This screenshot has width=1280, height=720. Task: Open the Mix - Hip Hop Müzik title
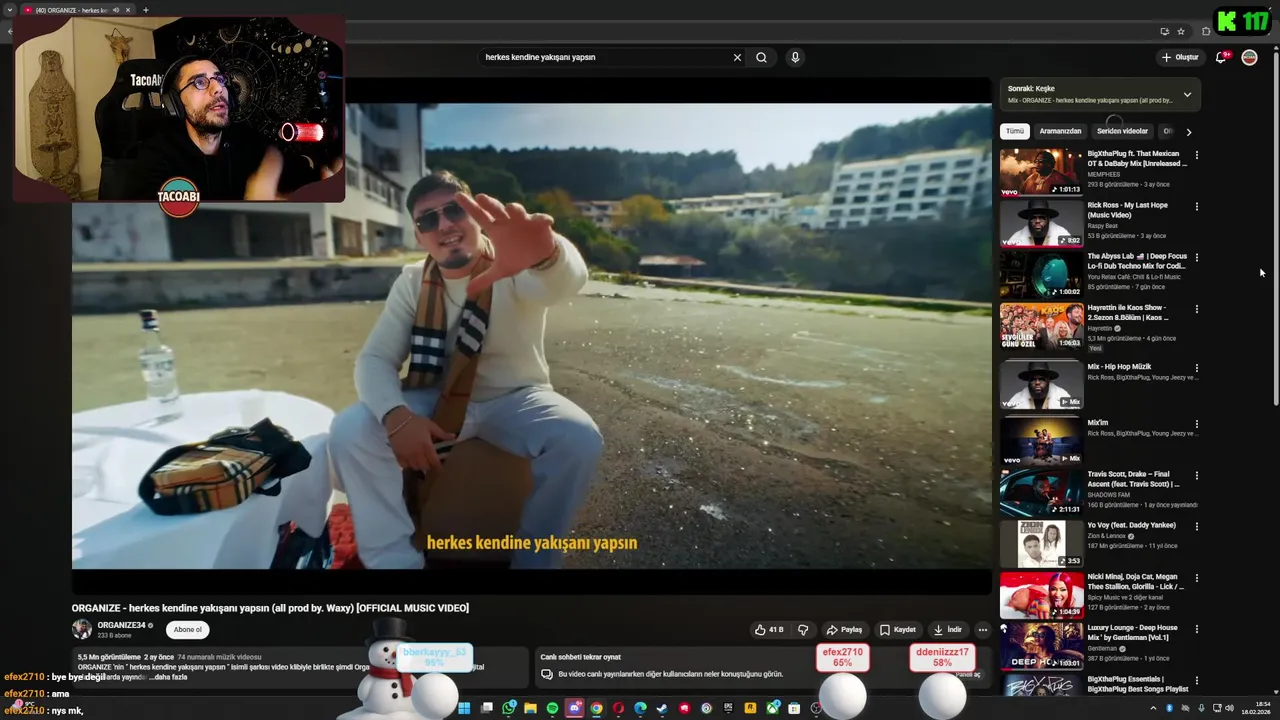pos(1119,367)
